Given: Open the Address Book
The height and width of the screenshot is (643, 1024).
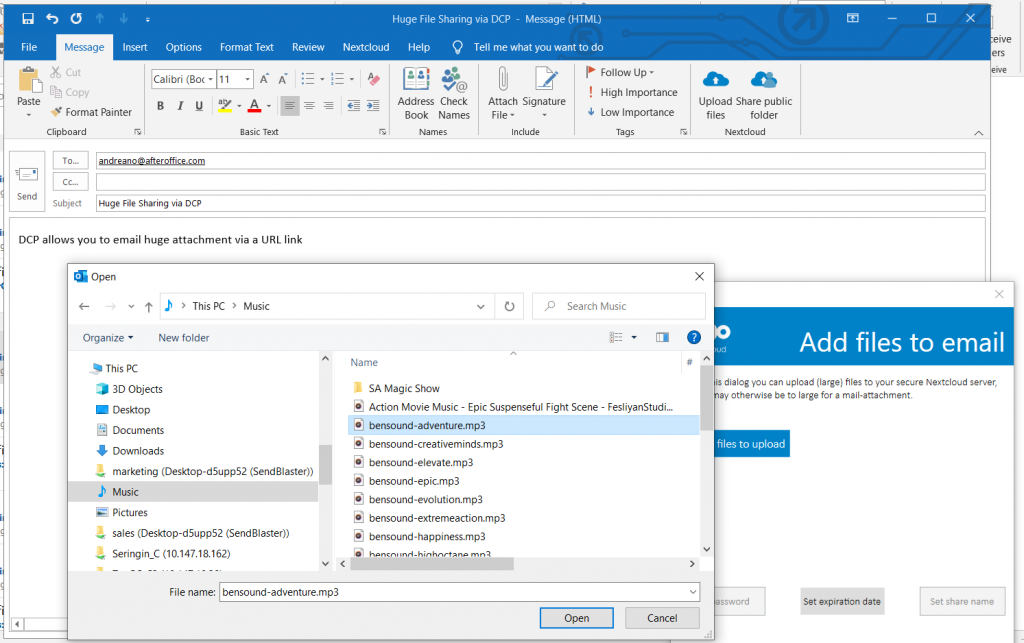Looking at the screenshot, I should [416, 93].
